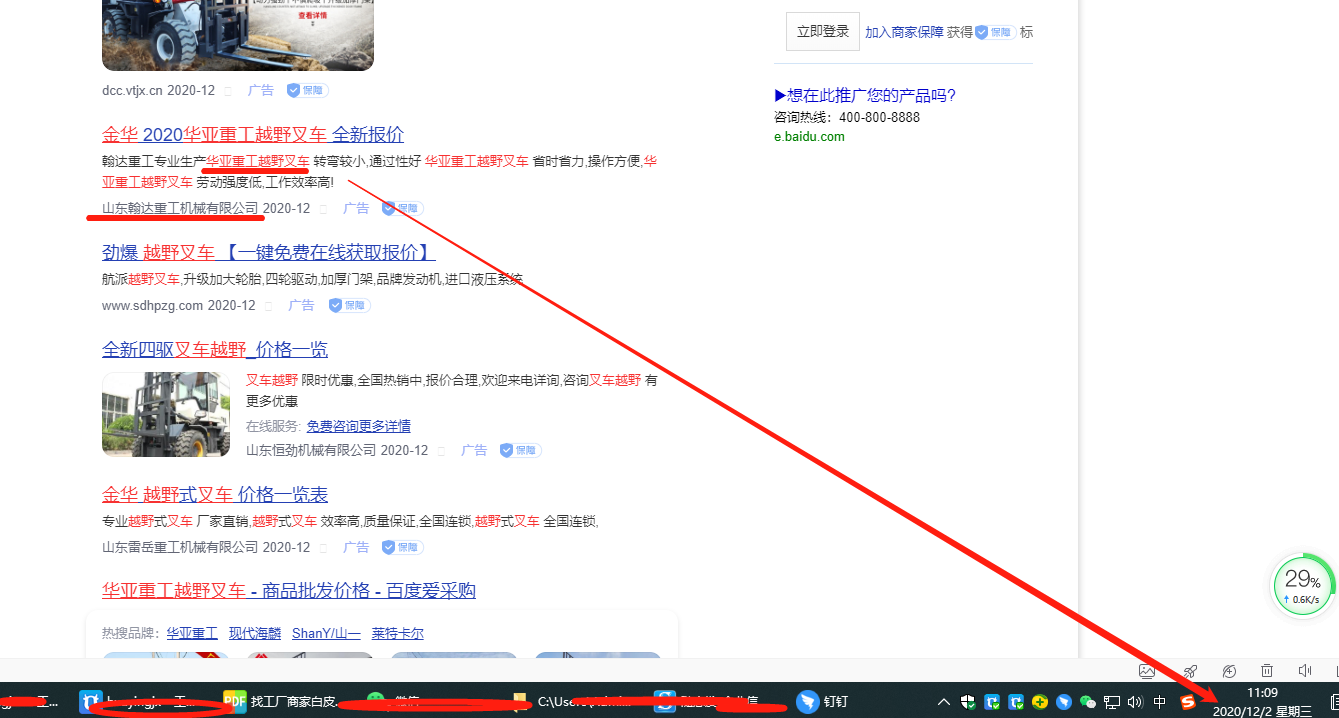The width and height of the screenshot is (1339, 718).
Task: Click the Sogou input method tray icon
Action: pos(1188,702)
